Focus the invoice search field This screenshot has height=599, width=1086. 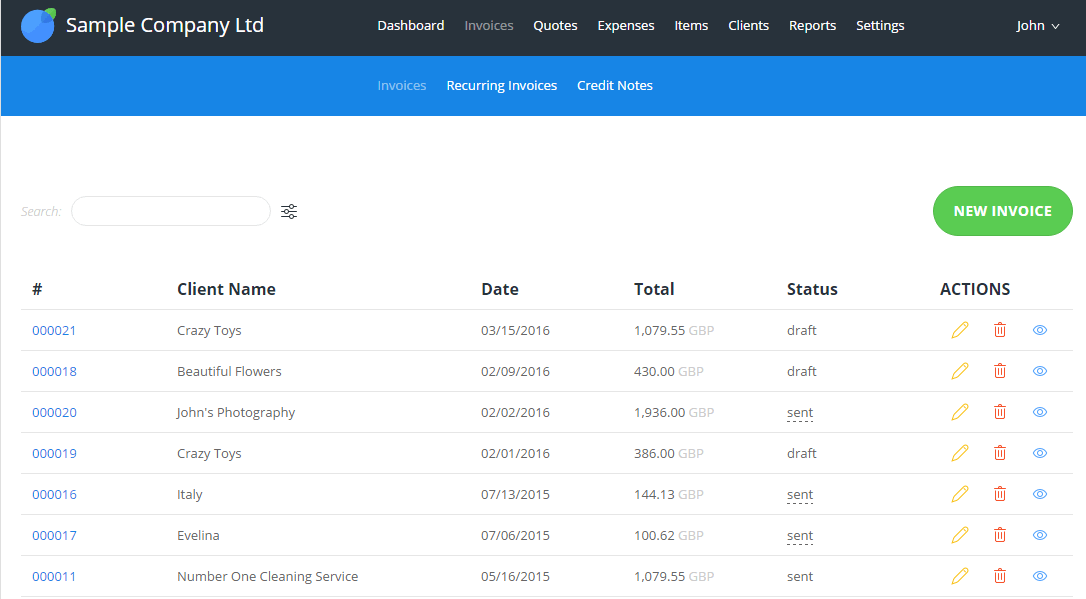click(x=171, y=211)
